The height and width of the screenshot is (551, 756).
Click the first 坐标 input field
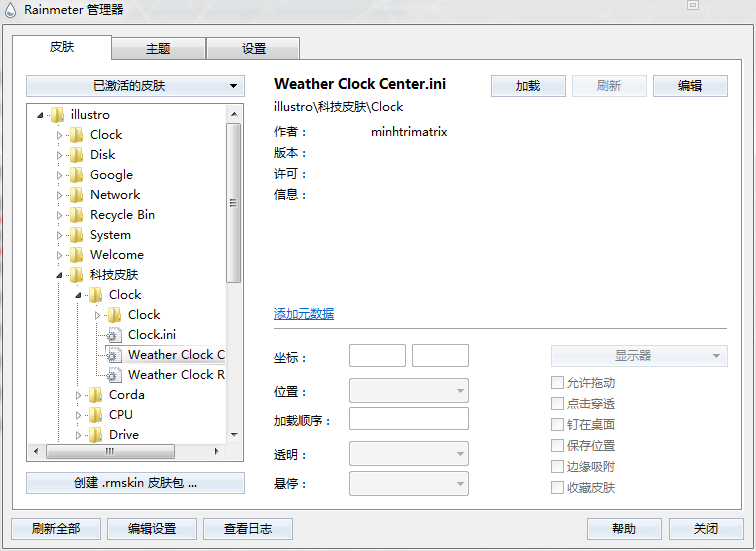pyautogui.click(x=378, y=356)
